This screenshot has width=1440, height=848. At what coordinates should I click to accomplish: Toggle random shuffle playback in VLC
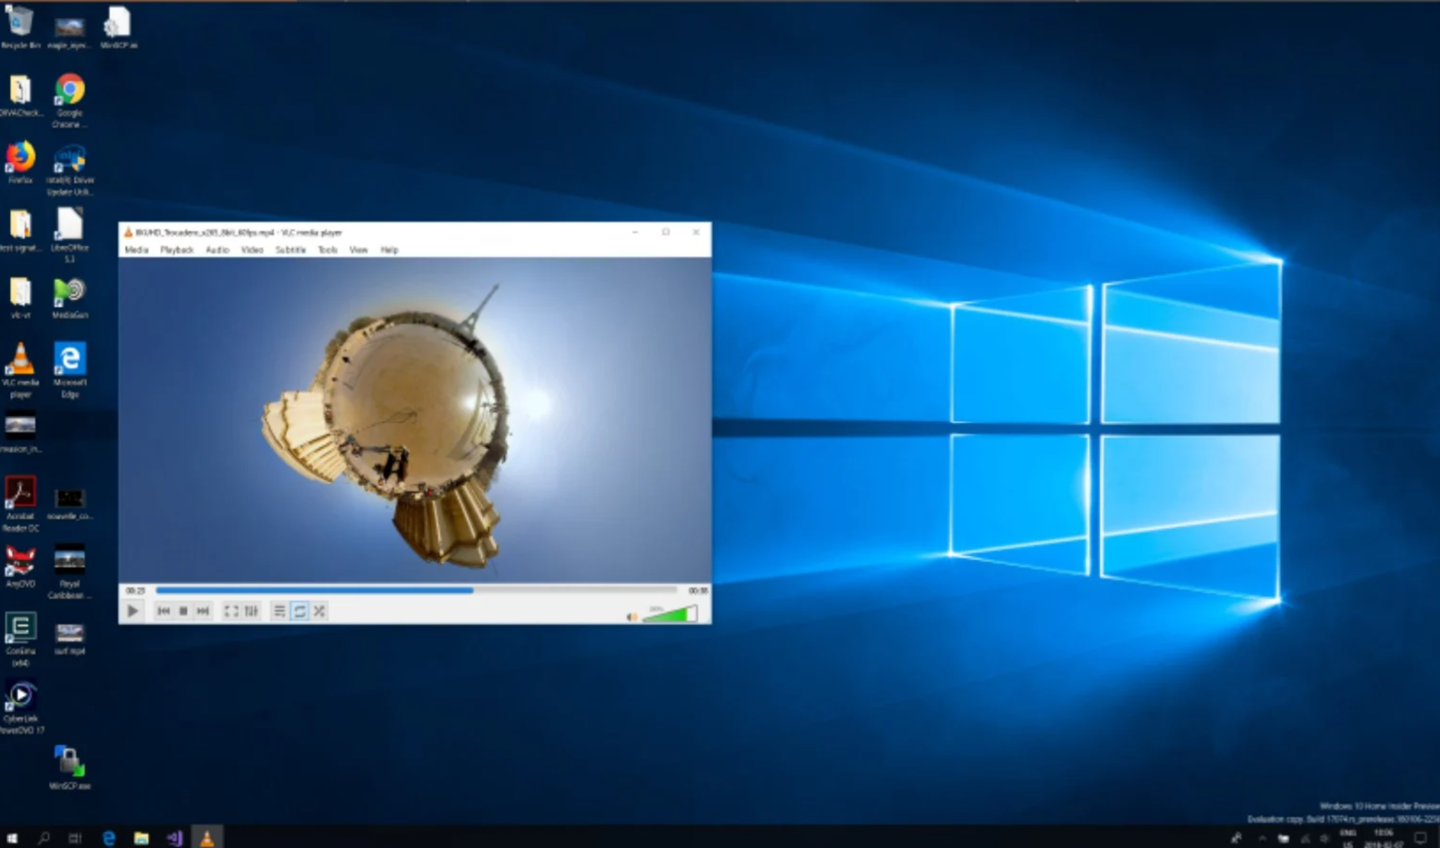319,611
